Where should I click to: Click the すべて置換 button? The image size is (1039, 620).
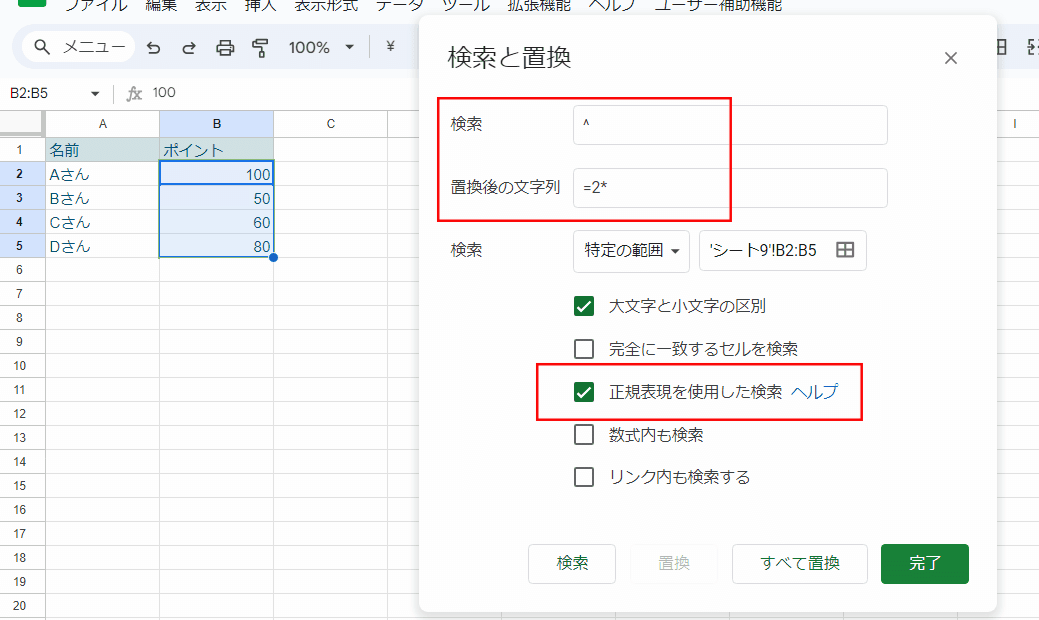800,564
